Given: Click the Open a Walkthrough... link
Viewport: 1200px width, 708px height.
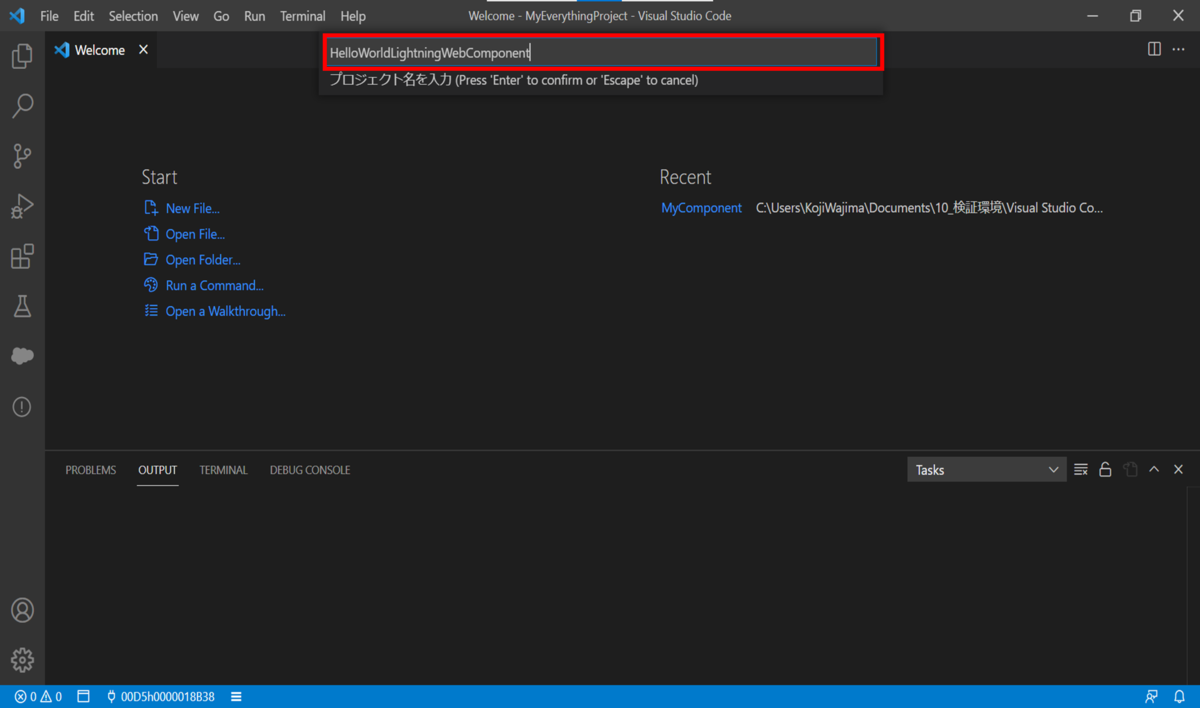Looking at the screenshot, I should point(226,312).
